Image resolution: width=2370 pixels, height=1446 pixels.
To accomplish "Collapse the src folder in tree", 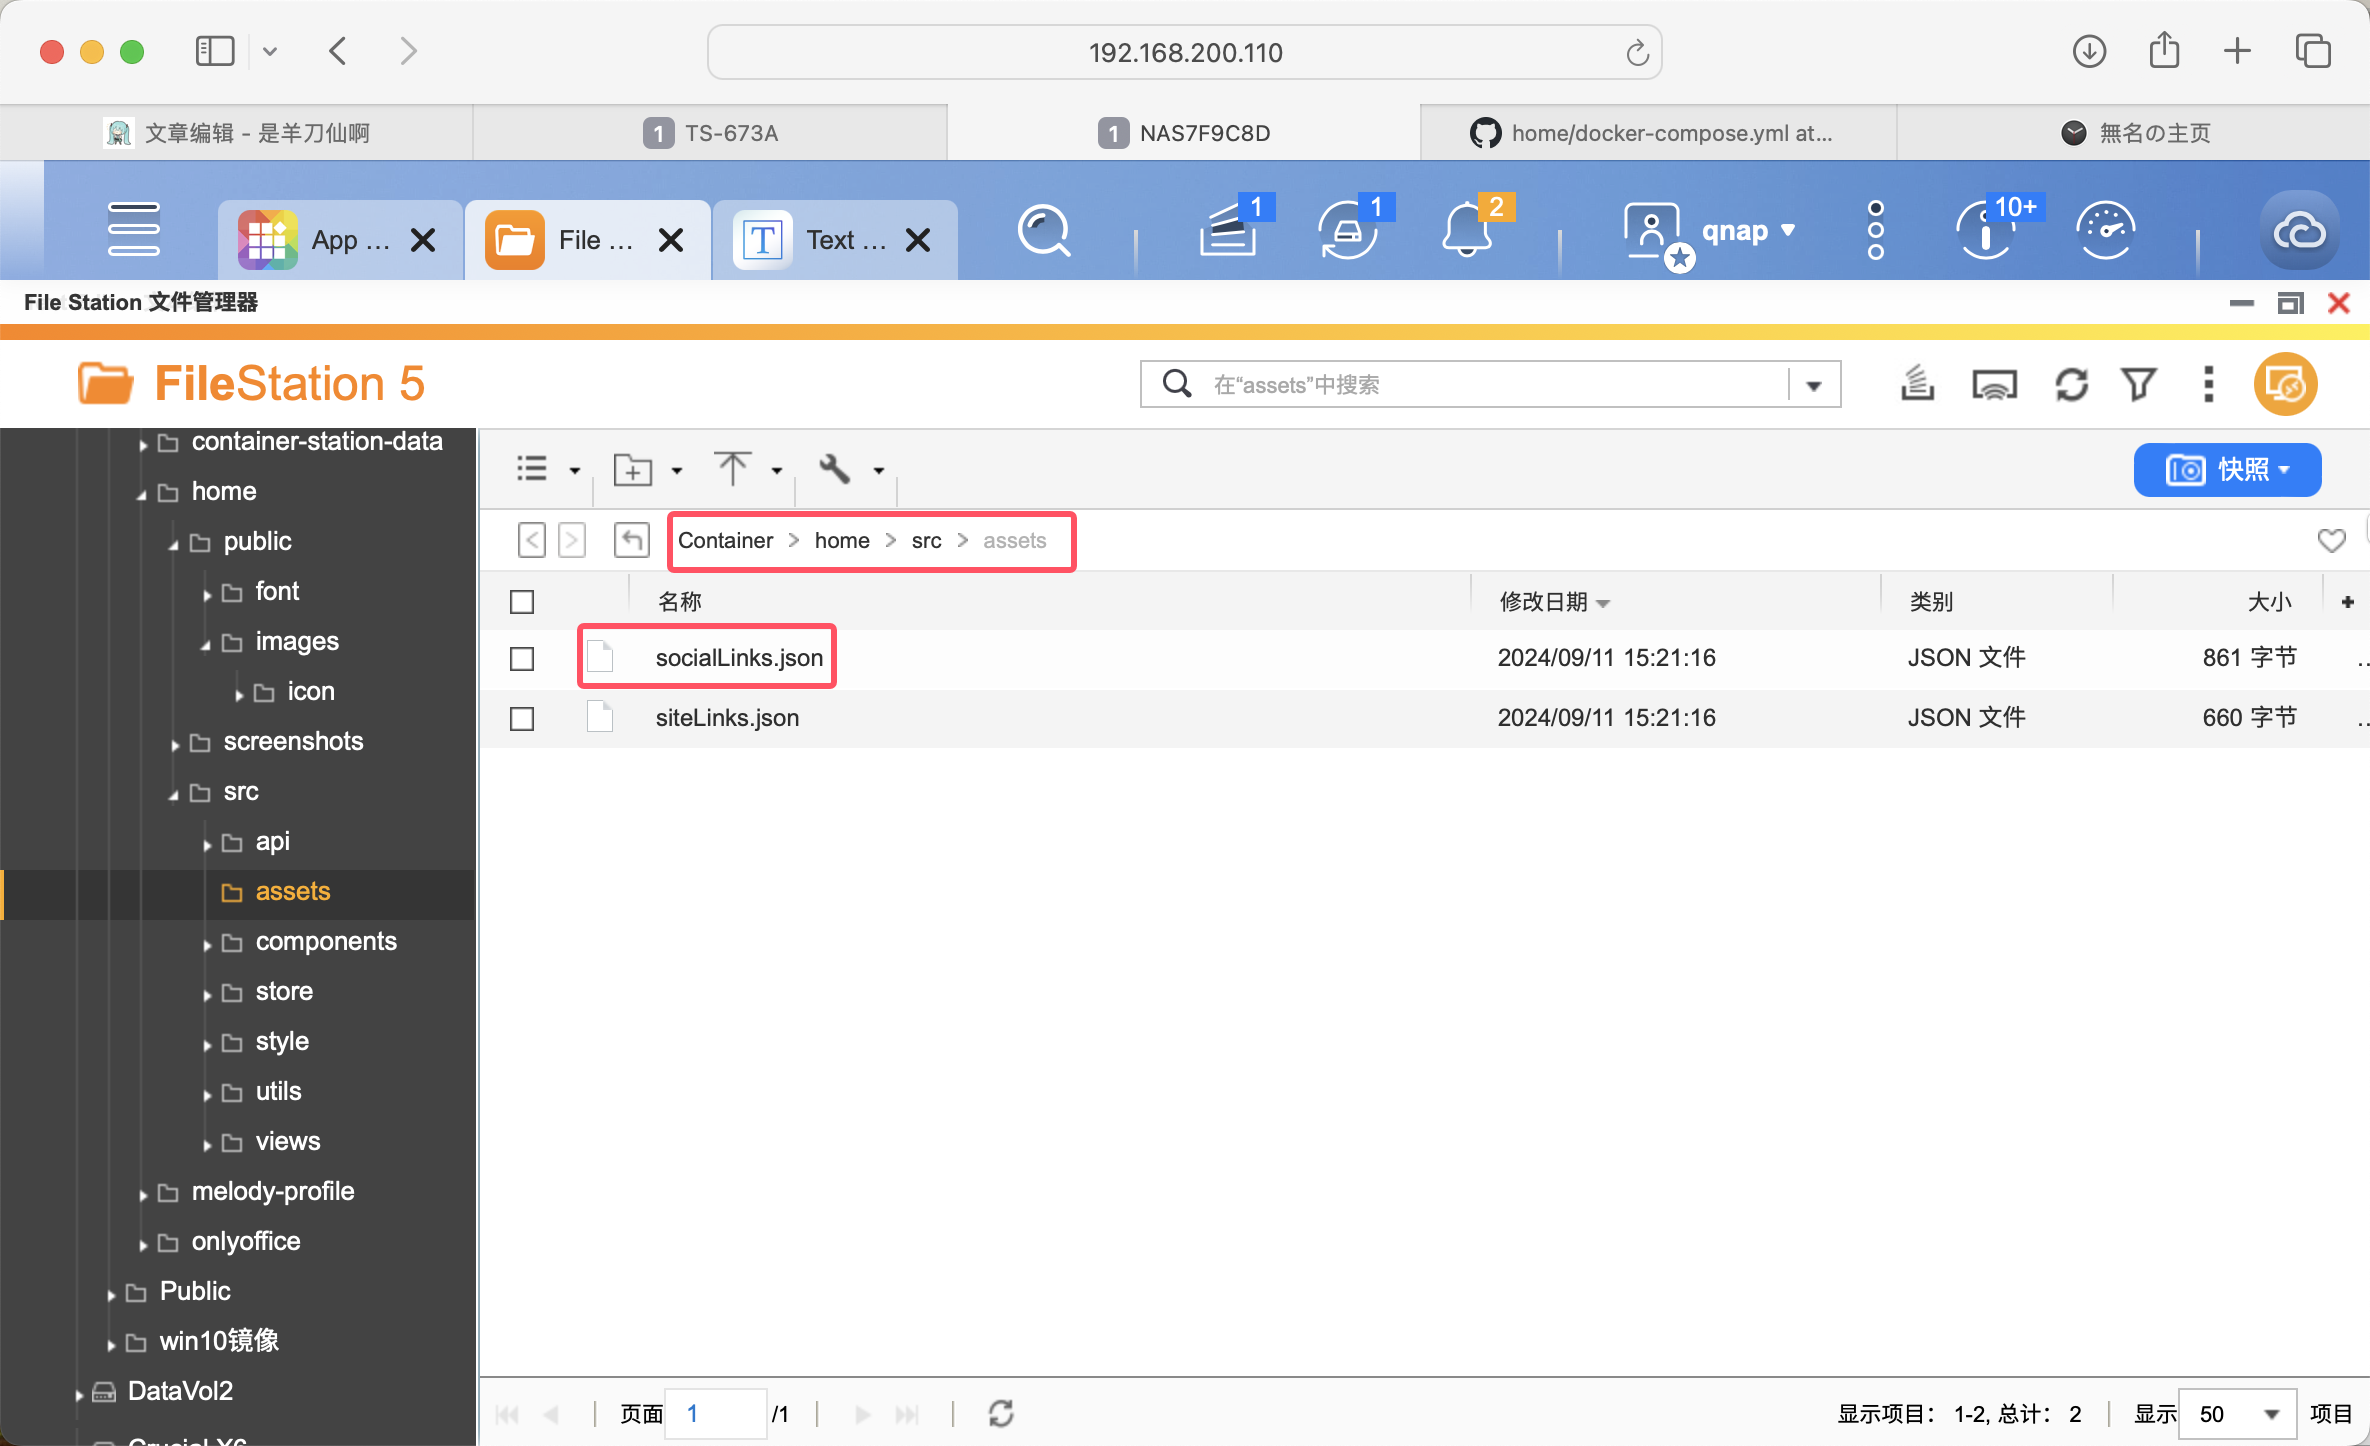I will coord(174,794).
